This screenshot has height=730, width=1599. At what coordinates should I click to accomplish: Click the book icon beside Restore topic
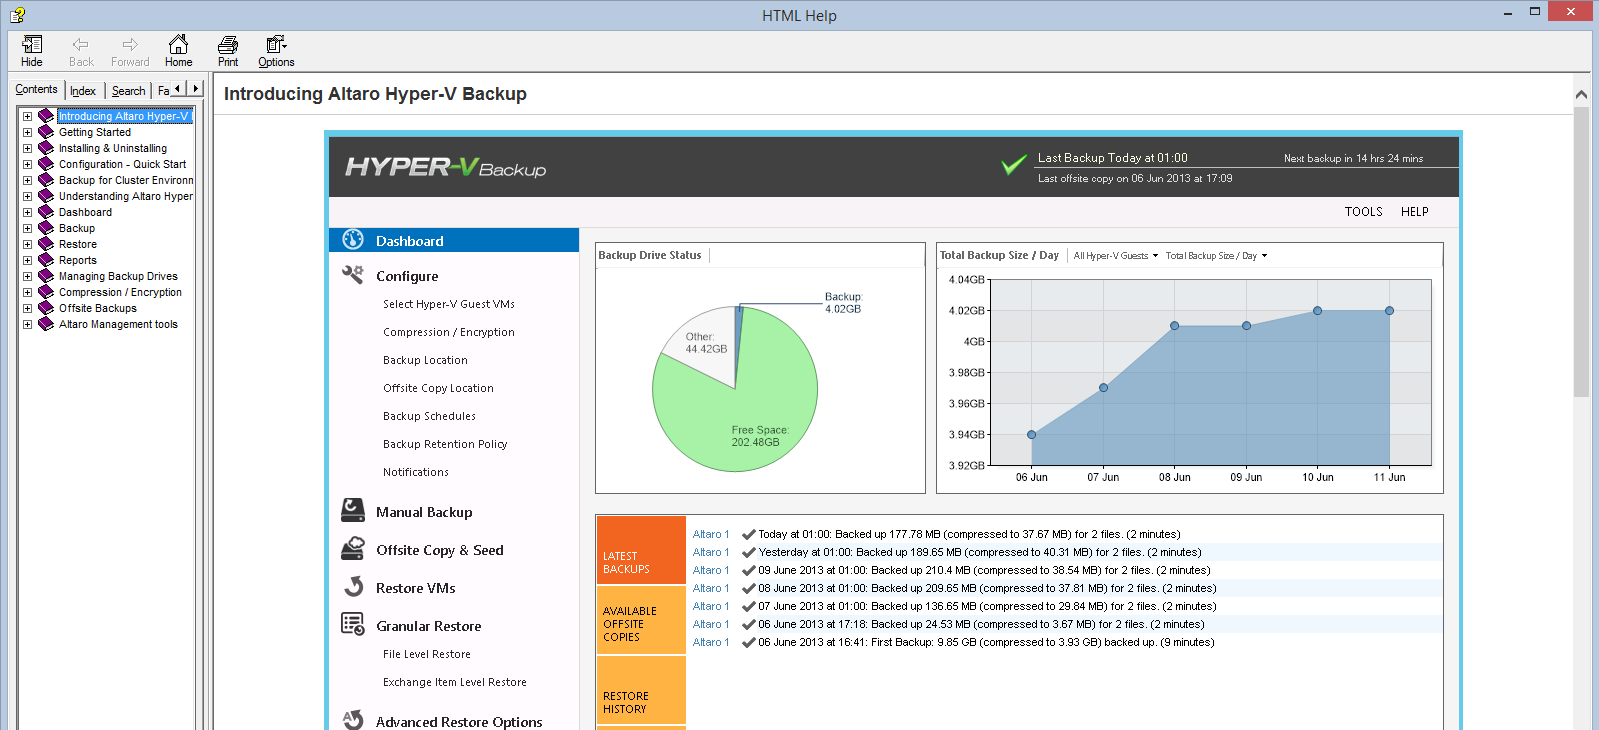[46, 244]
